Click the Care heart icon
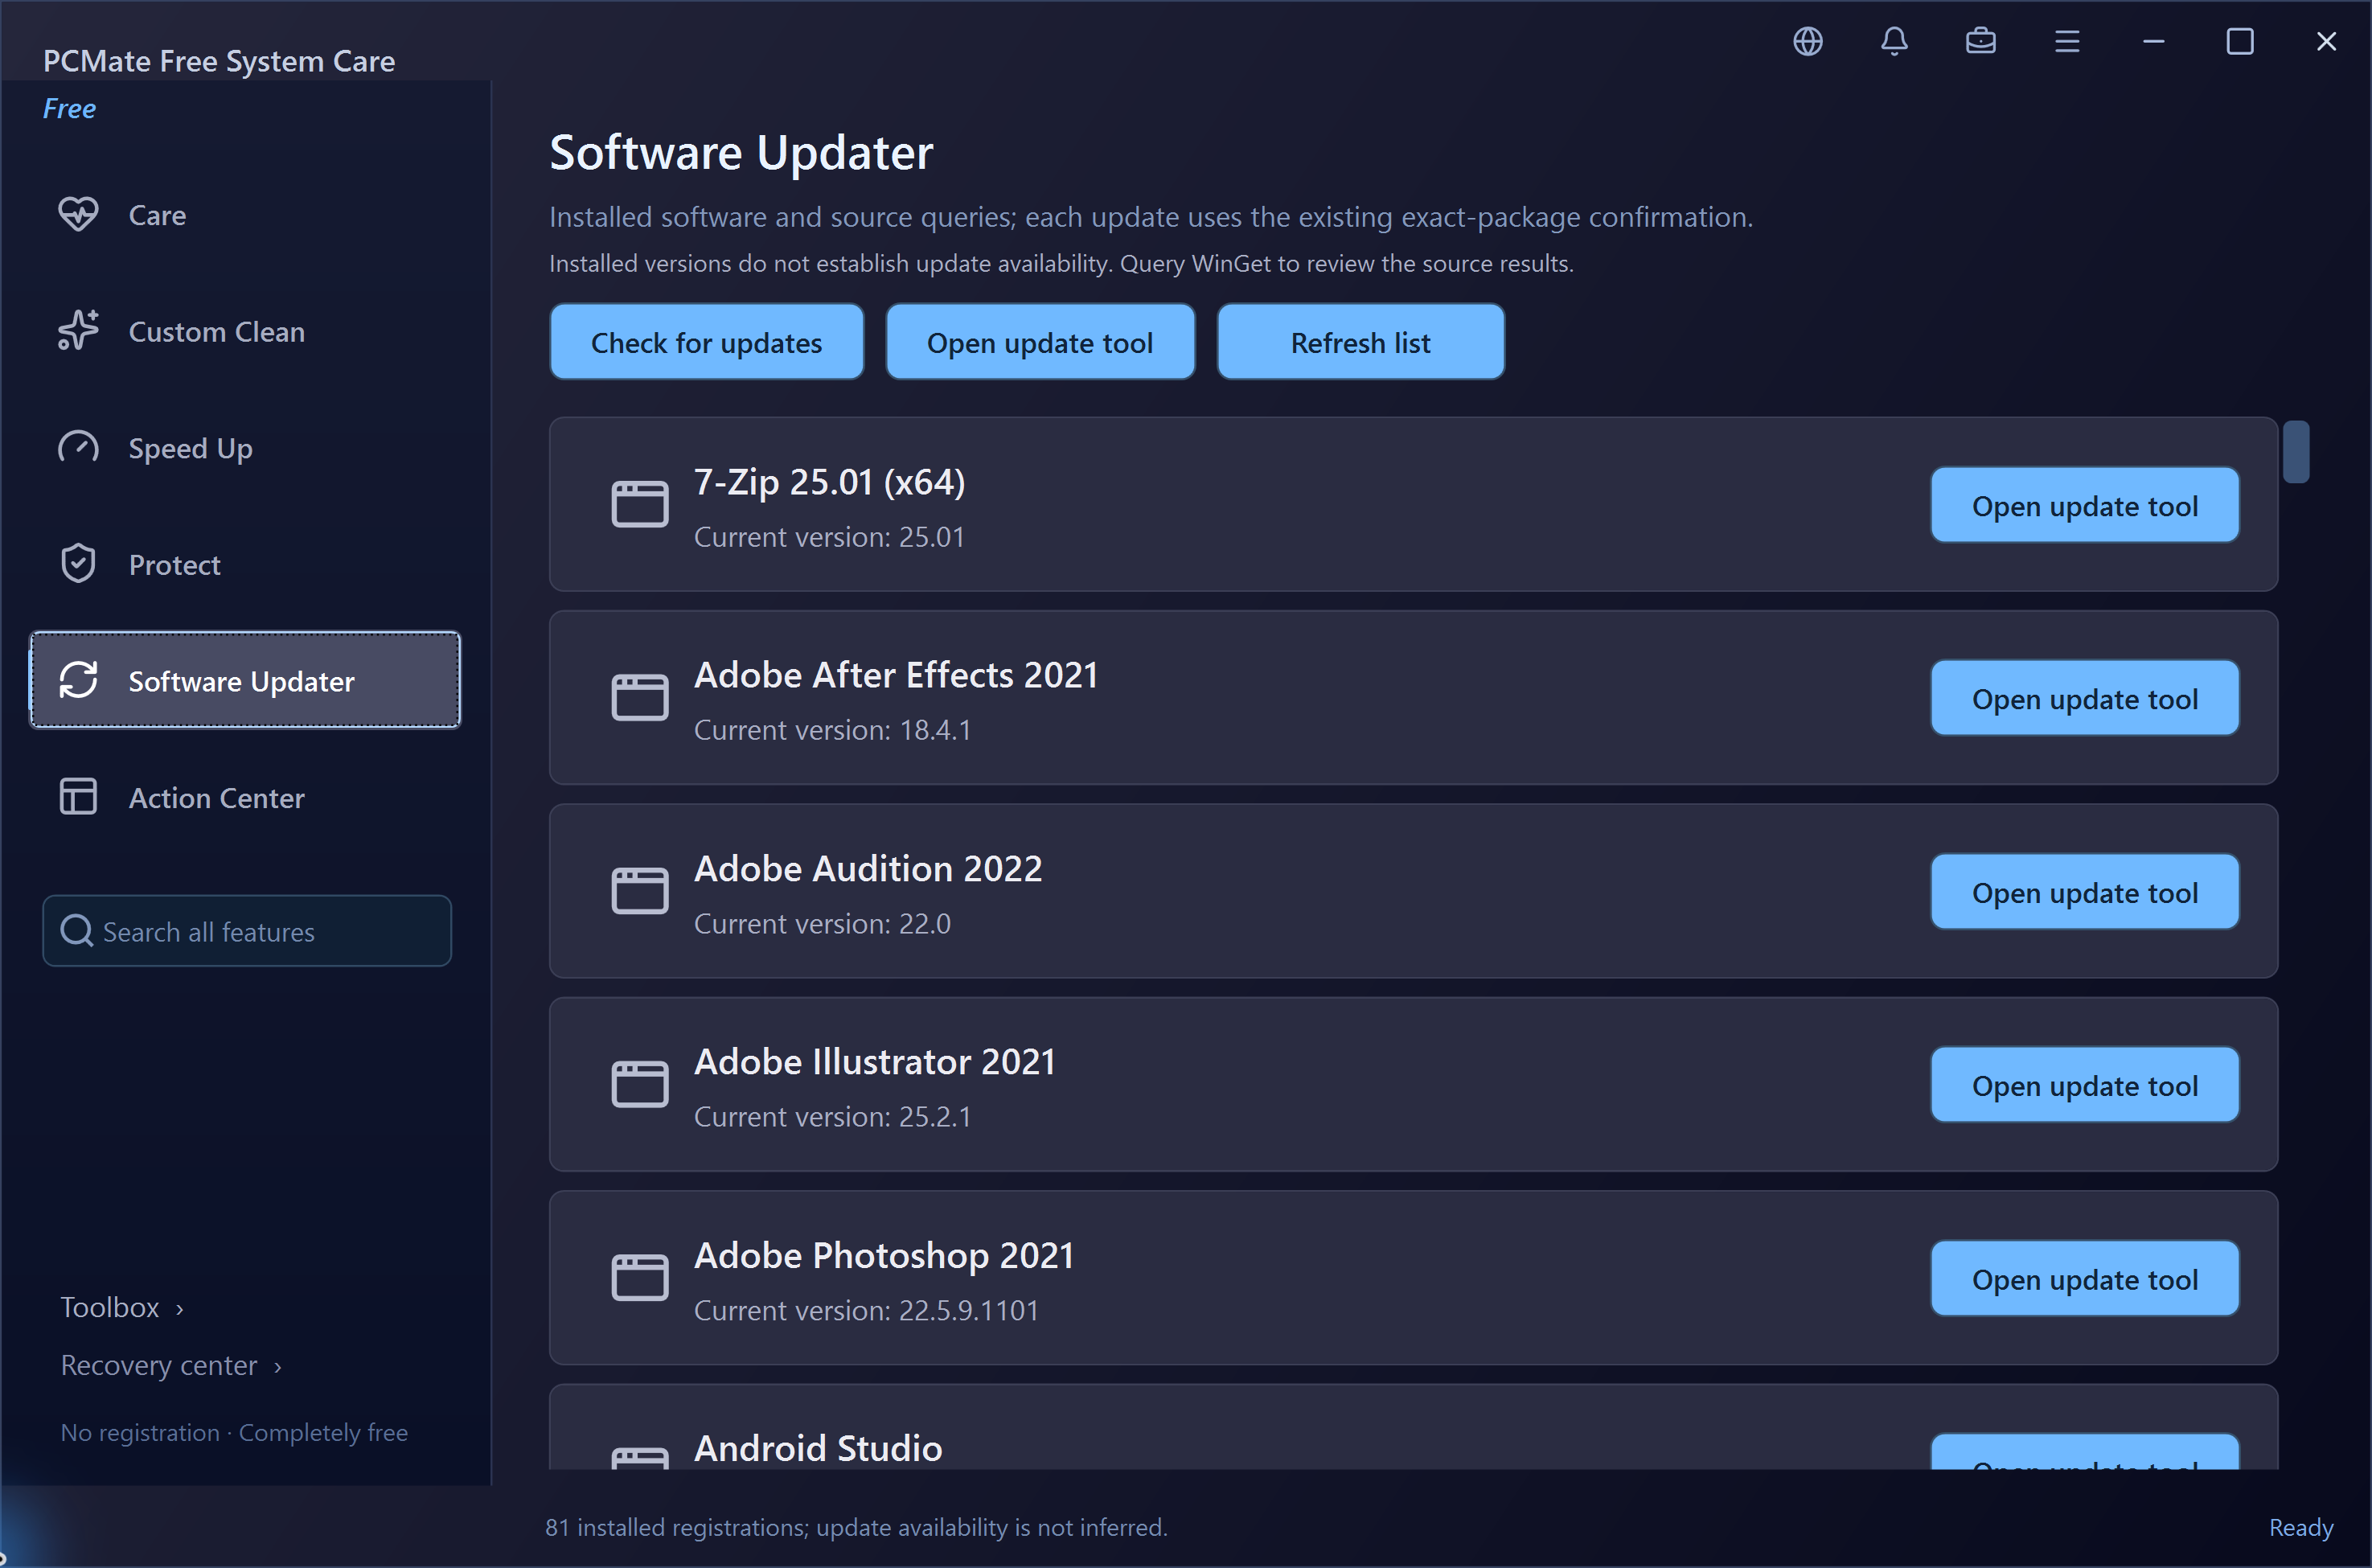 coord(78,214)
